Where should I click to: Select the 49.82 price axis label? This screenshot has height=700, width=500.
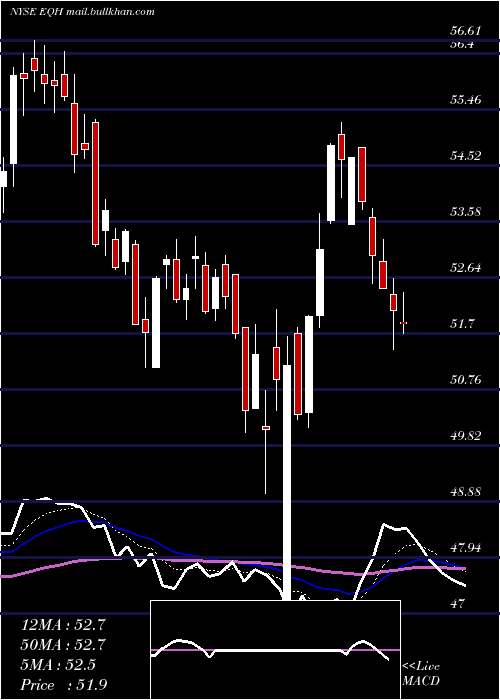tap(465, 436)
